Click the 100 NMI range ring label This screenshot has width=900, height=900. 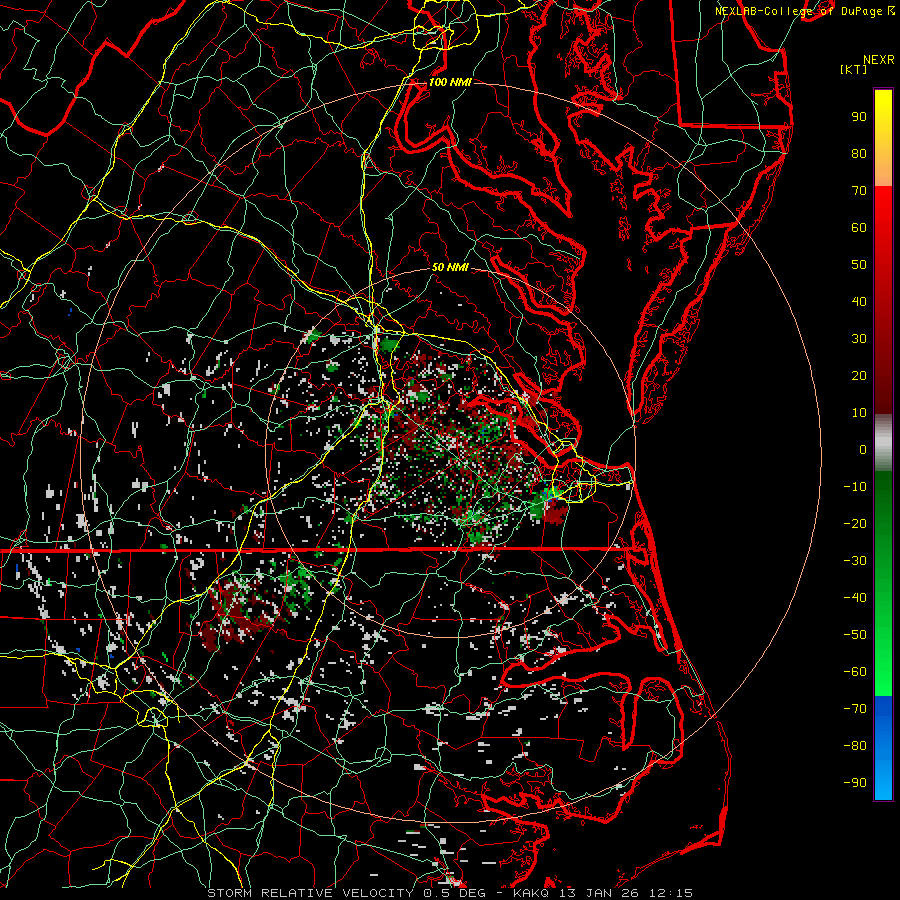pyautogui.click(x=450, y=82)
